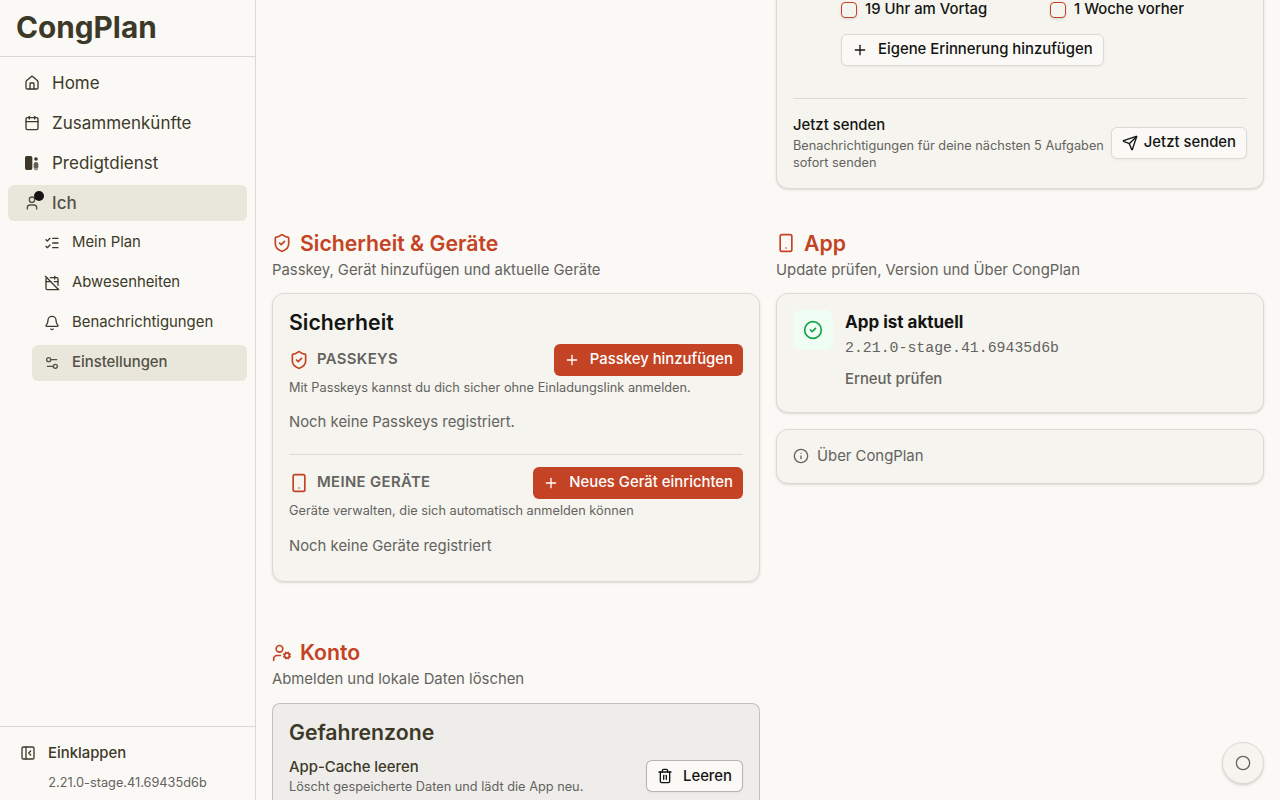The height and width of the screenshot is (800, 1280).
Task: Click the Benachrichtigungen bell icon
Action: point(52,322)
